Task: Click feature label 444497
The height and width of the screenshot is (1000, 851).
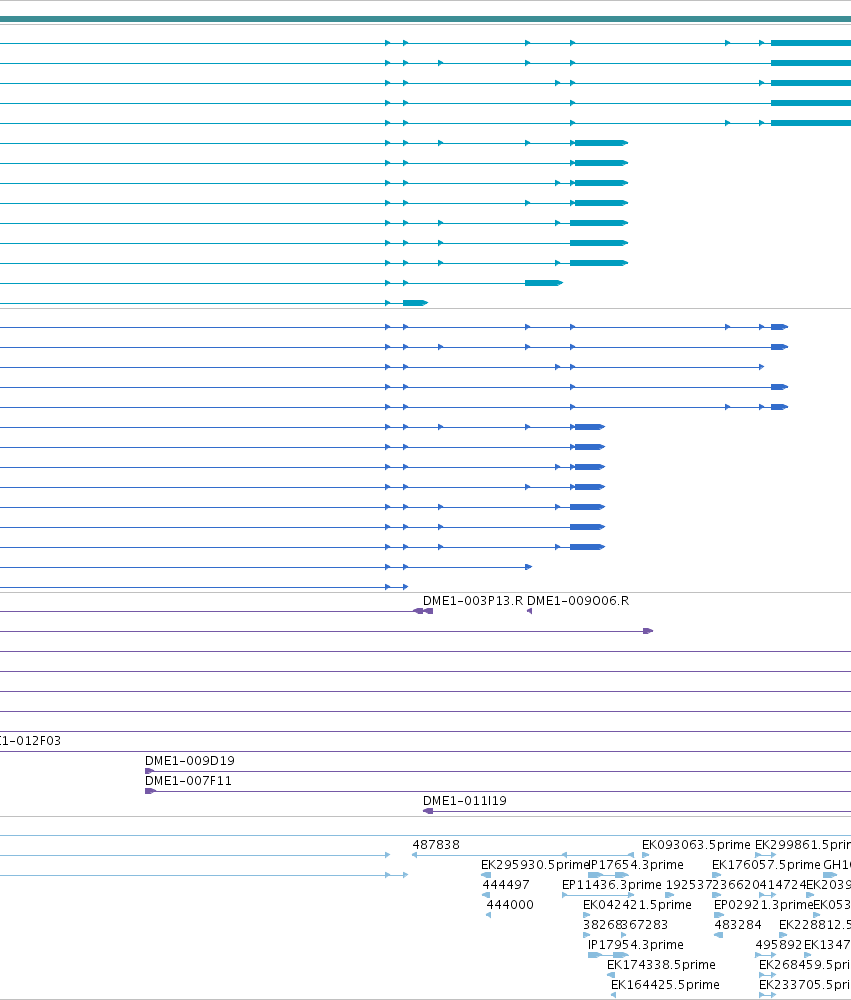Action: coord(506,885)
